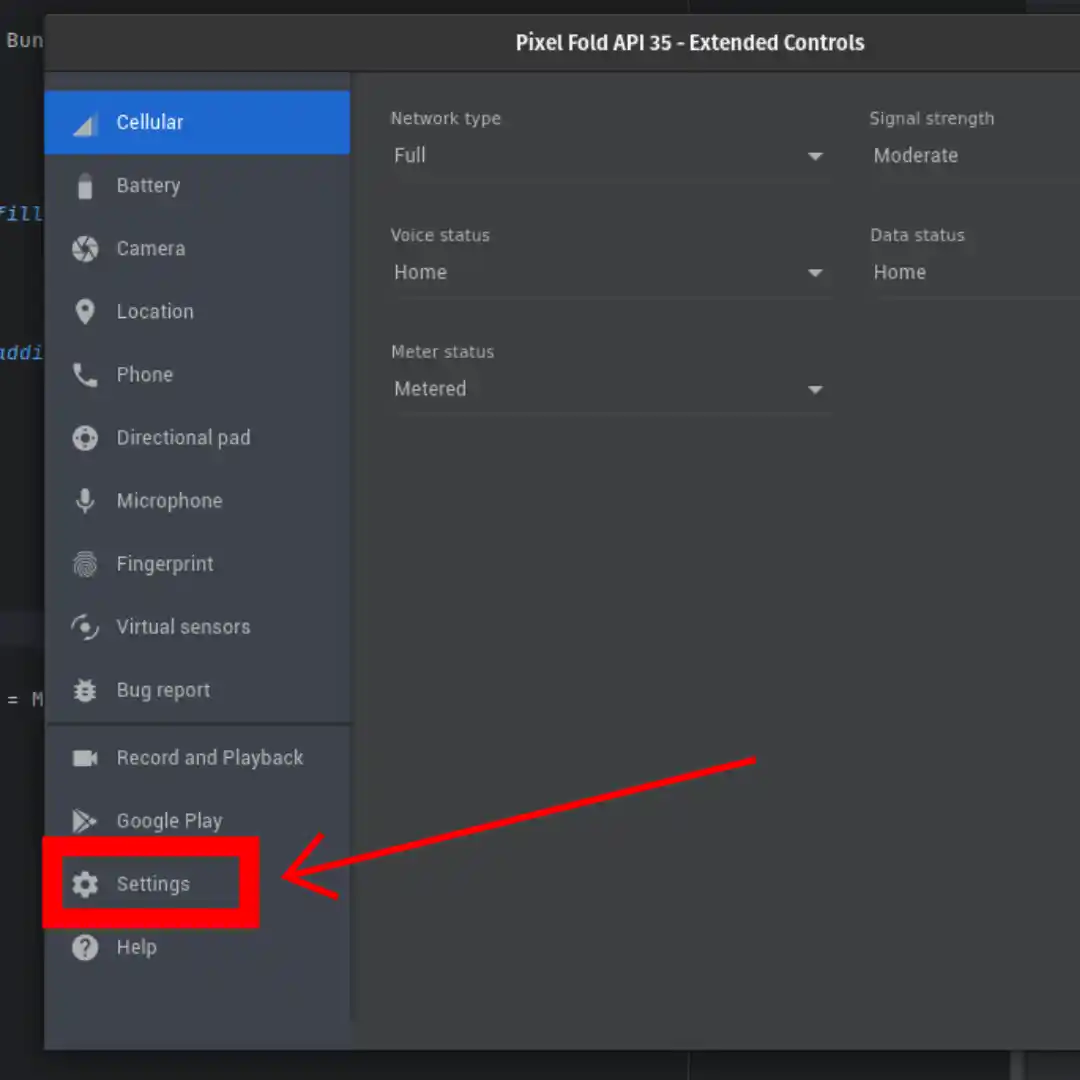Viewport: 1080px width, 1080px height.
Task: Click the Signal strength label
Action: [x=932, y=118]
